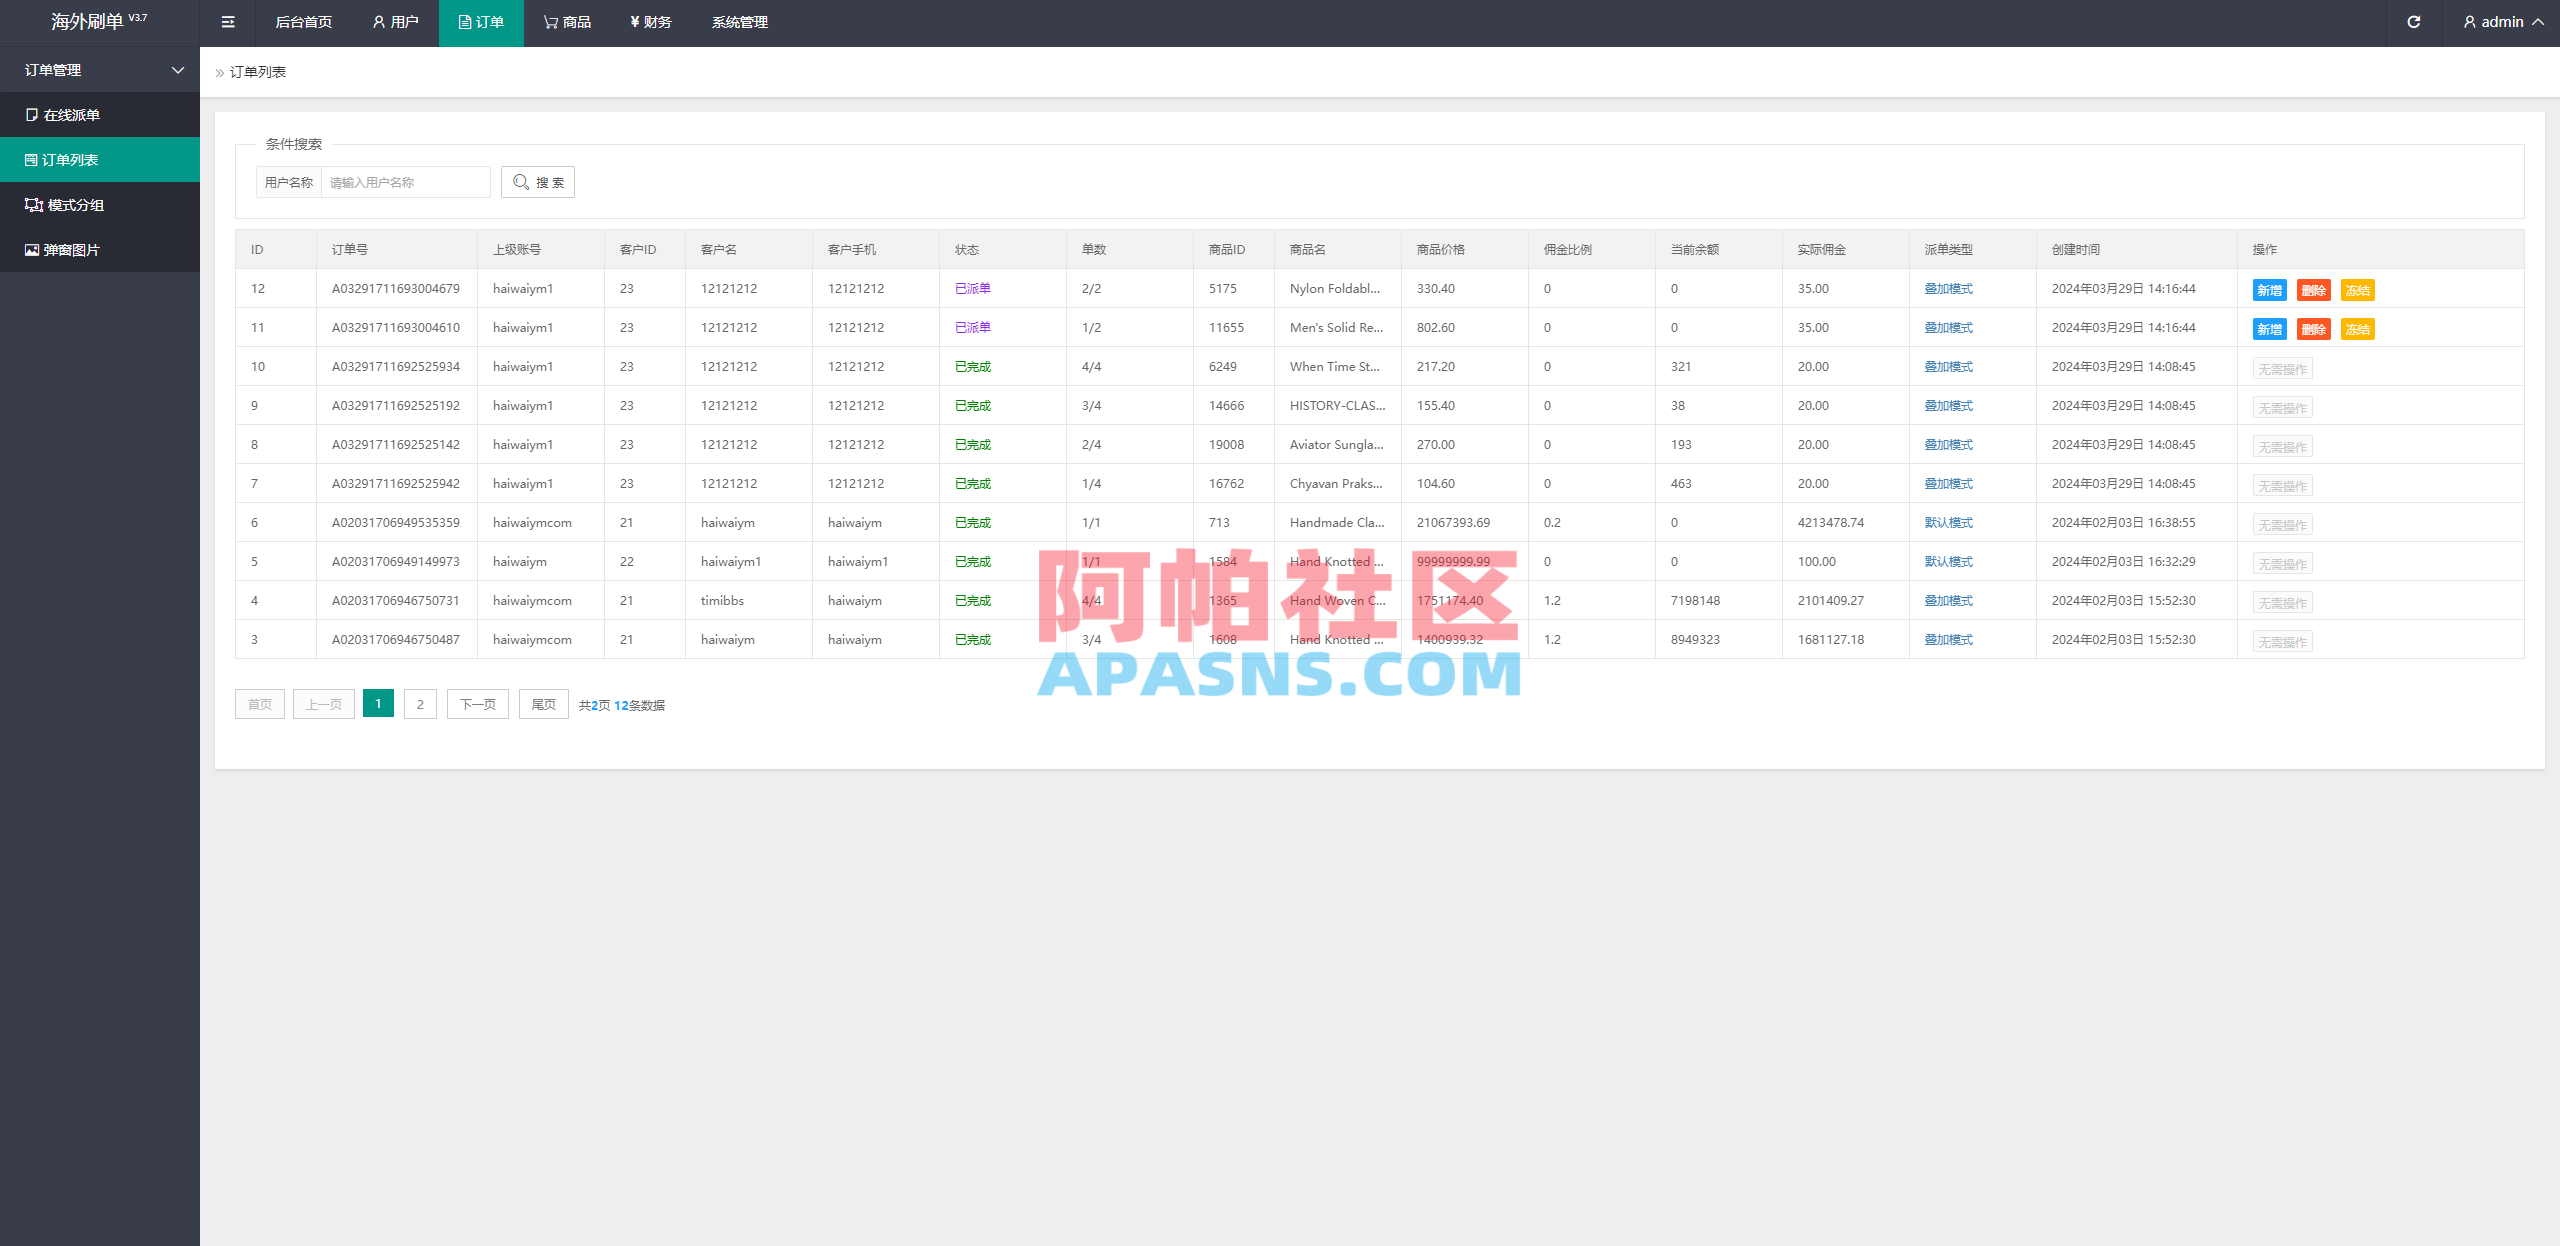Click the person icon on 用户 nav item
Image resolution: width=2560 pixels, height=1246 pixels.
coord(378,21)
